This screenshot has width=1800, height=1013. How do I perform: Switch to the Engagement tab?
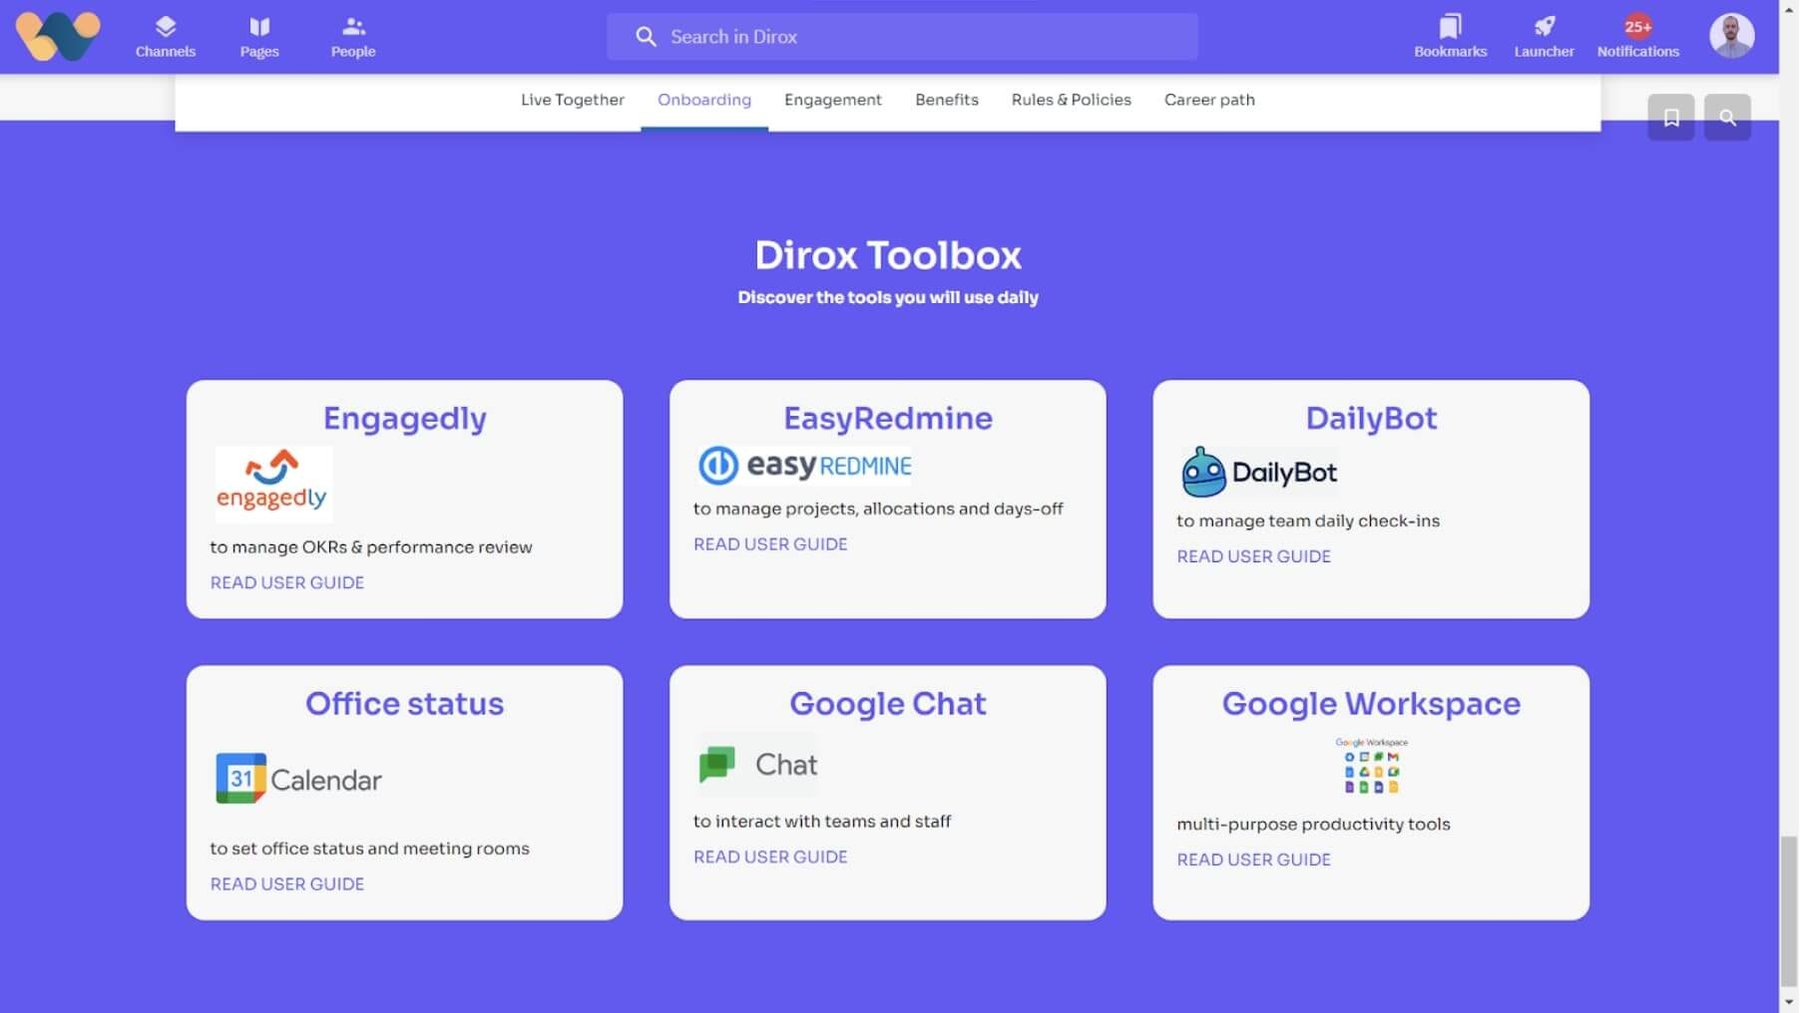coord(833,99)
